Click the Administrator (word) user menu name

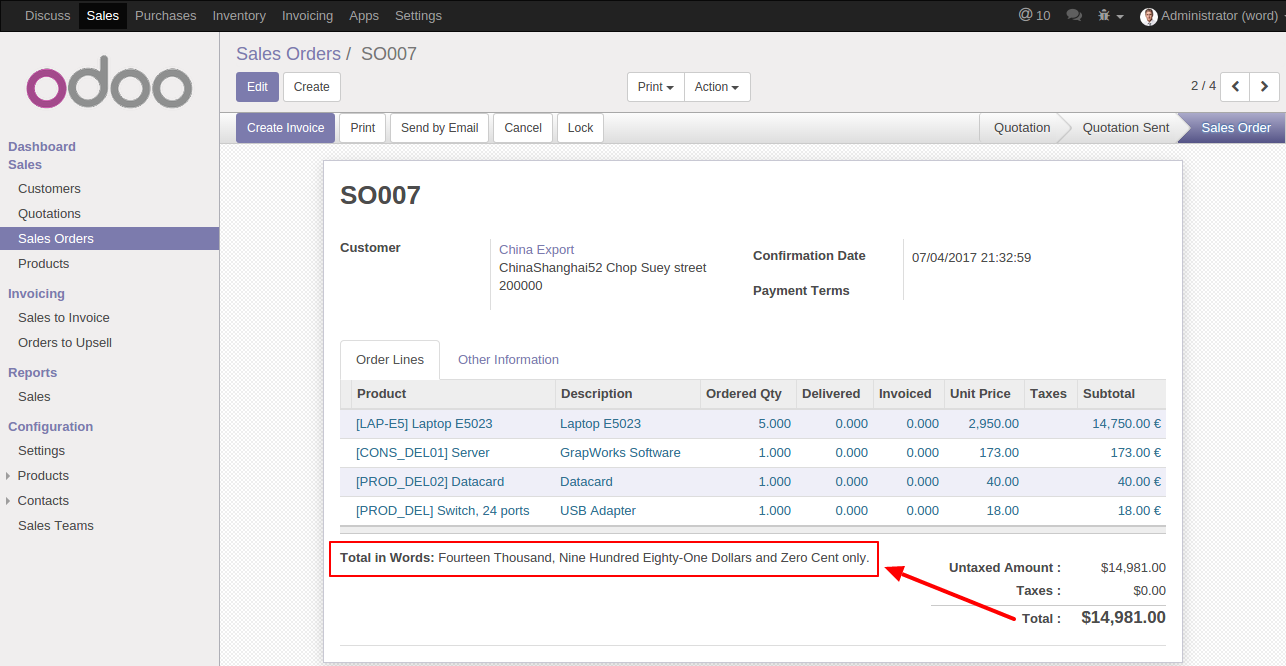[1220, 16]
